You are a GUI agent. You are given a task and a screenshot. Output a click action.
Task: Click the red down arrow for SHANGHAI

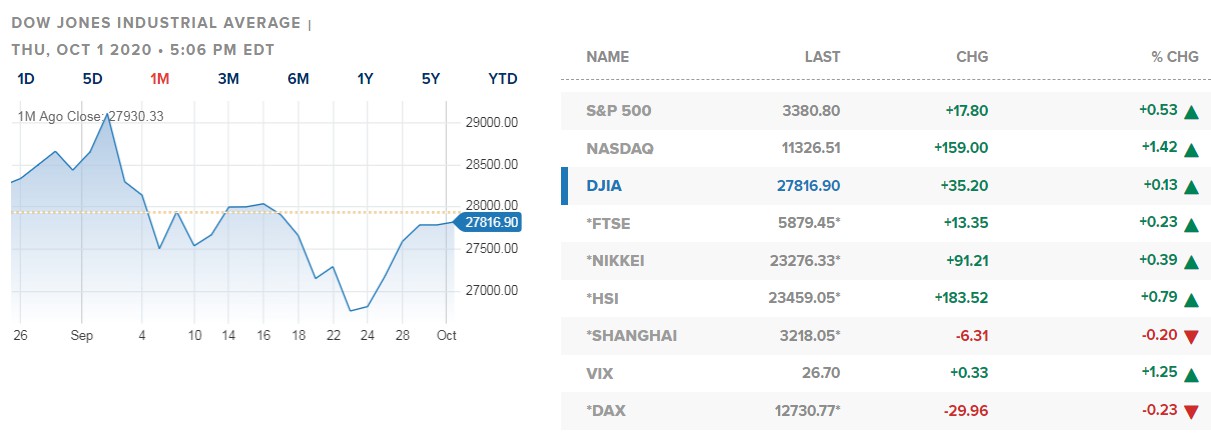[1191, 337]
